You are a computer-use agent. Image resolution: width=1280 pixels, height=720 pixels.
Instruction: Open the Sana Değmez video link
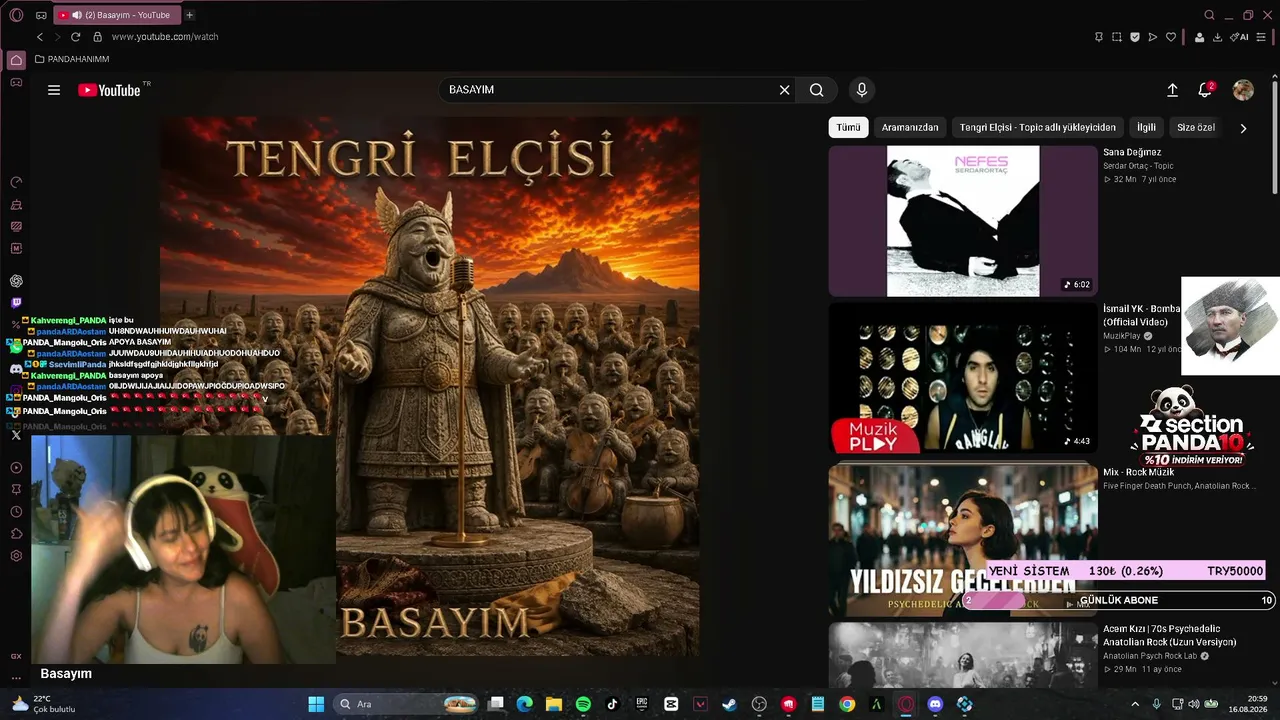(1132, 152)
